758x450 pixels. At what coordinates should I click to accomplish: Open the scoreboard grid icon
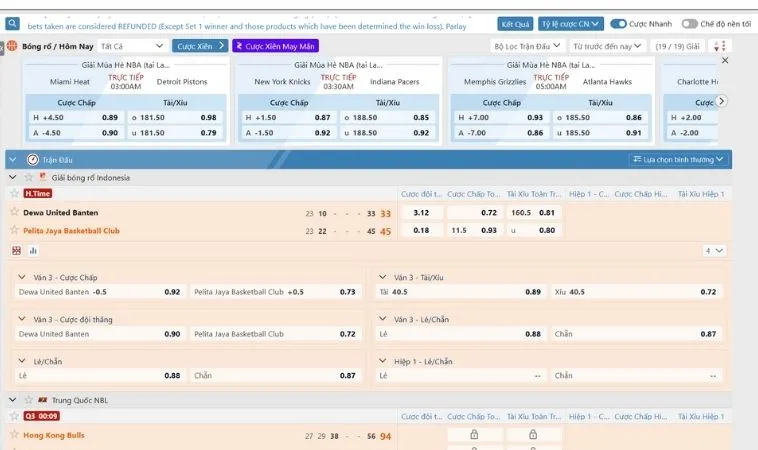point(16,250)
